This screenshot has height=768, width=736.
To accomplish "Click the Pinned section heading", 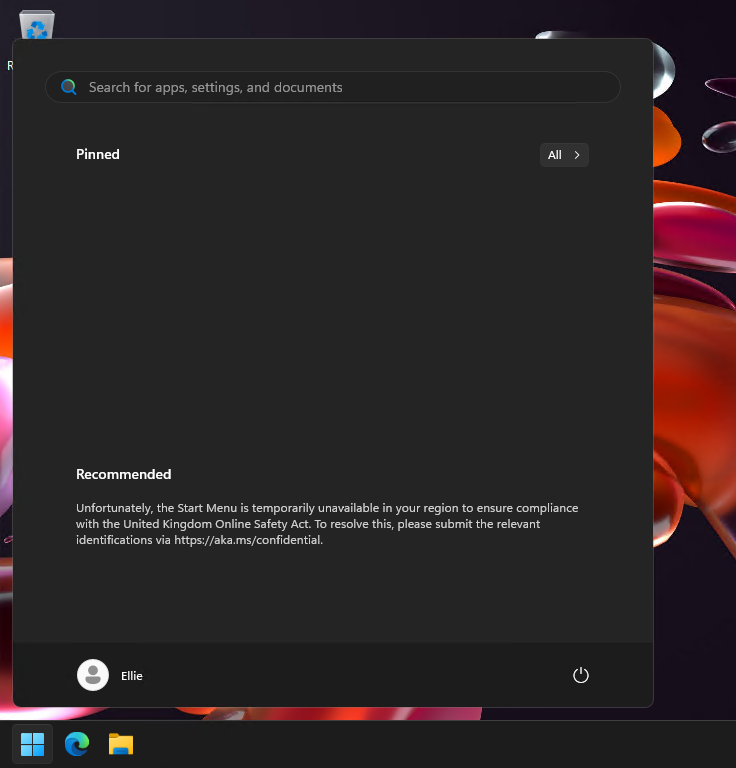I will [98, 154].
